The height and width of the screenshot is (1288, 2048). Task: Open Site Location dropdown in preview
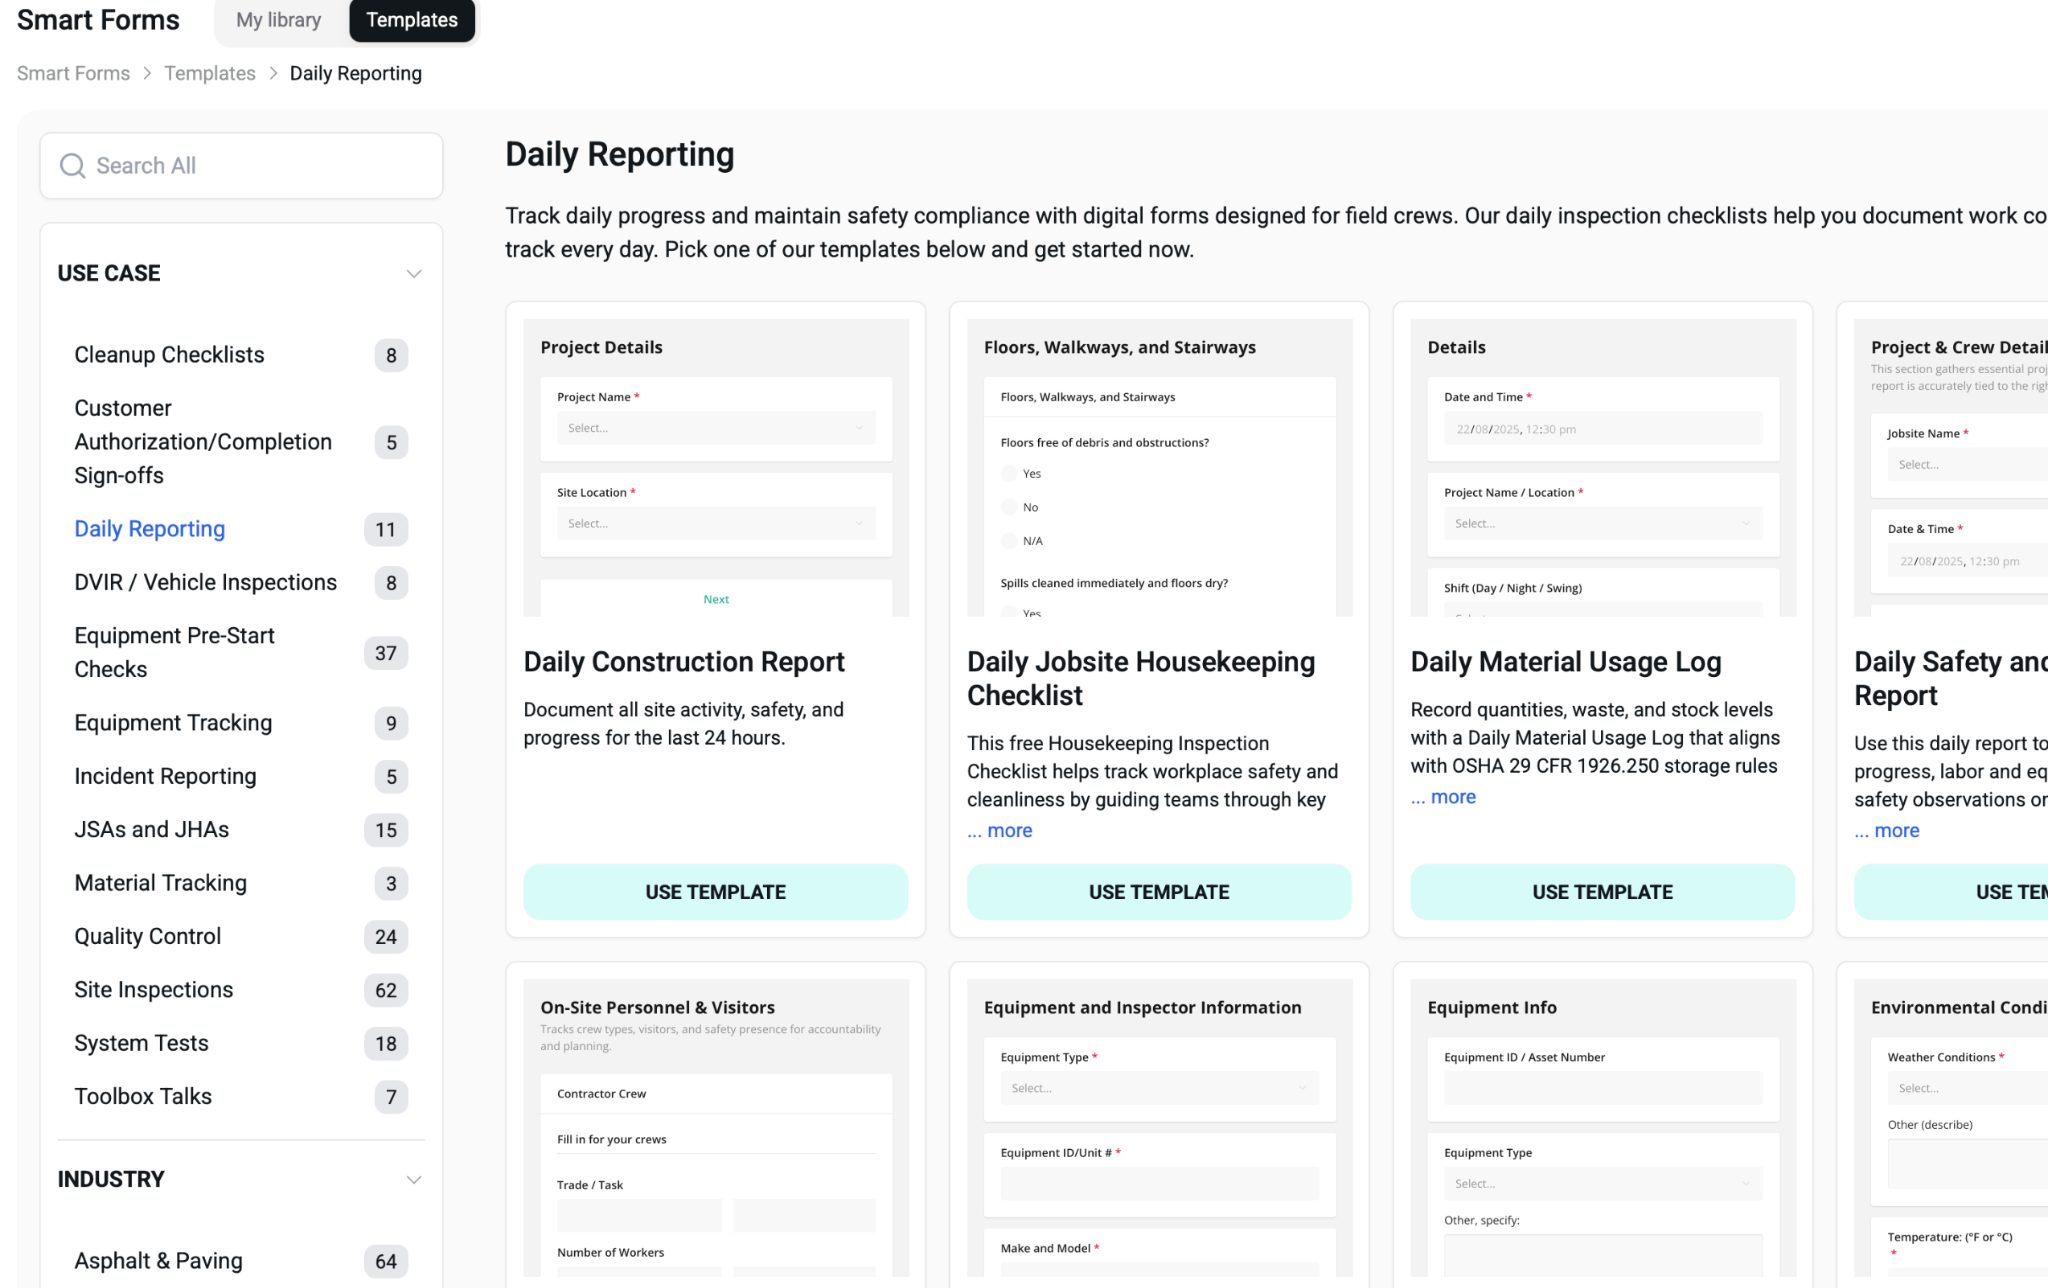coord(716,524)
